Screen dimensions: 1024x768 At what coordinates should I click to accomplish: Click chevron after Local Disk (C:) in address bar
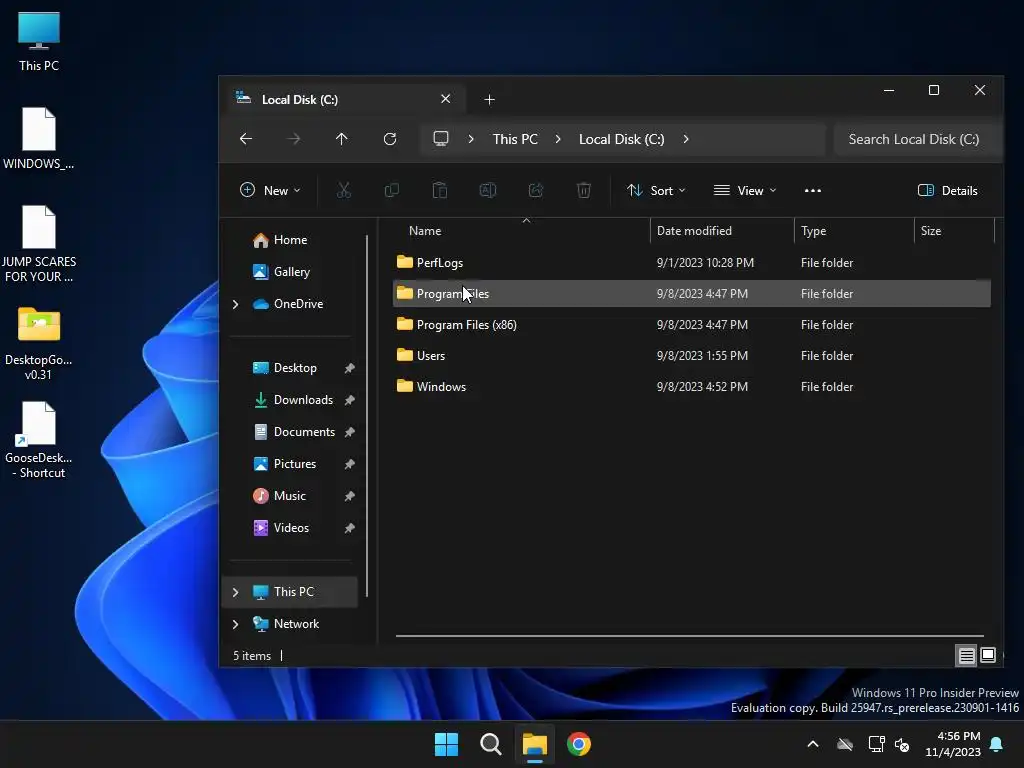click(686, 139)
